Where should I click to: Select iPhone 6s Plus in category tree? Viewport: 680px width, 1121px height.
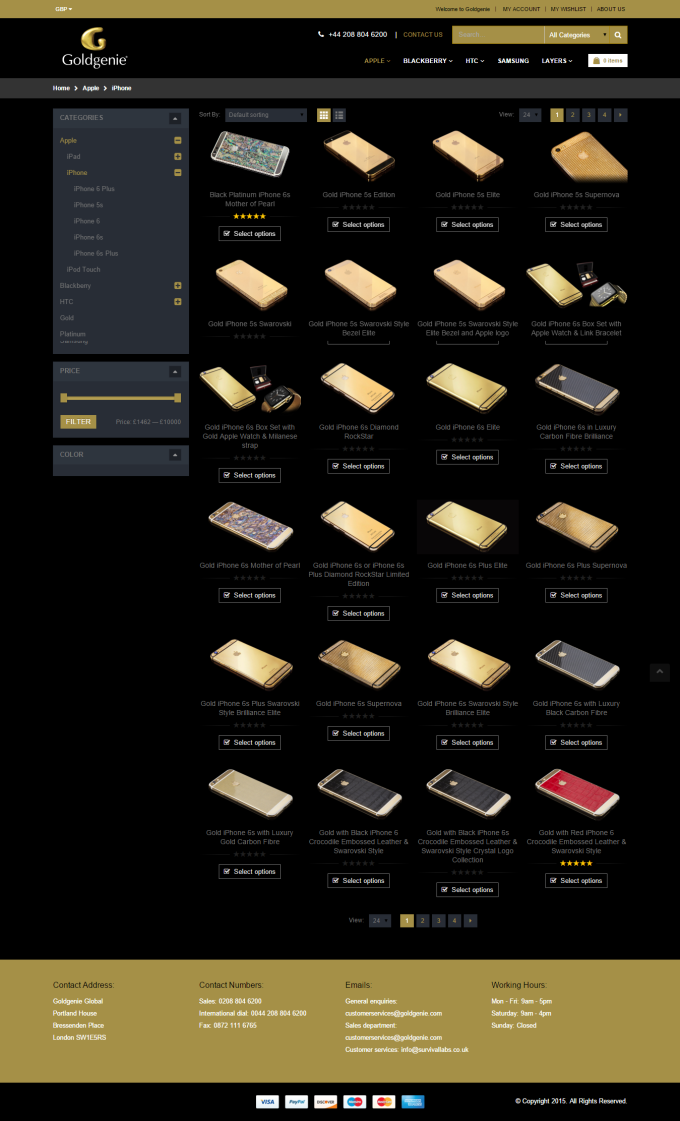pyautogui.click(x=96, y=253)
